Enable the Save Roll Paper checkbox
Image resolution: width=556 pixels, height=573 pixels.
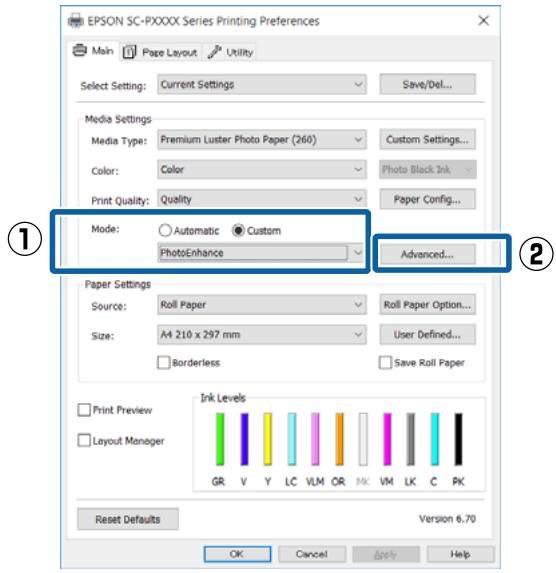pos(385,363)
